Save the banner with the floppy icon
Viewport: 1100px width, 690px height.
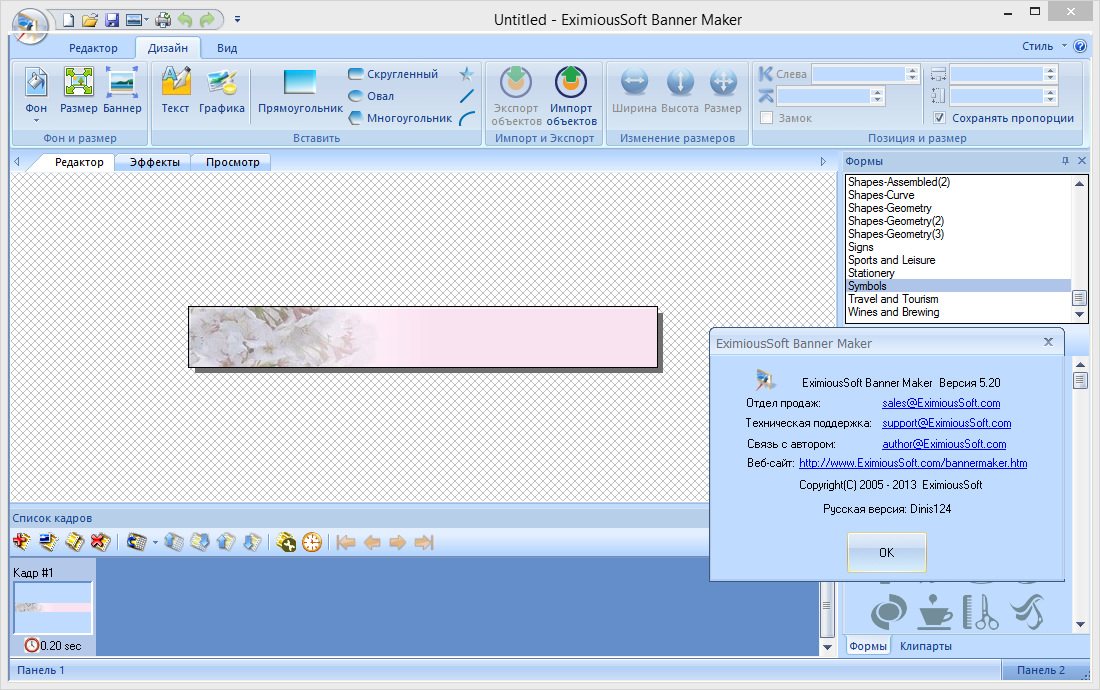[112, 20]
